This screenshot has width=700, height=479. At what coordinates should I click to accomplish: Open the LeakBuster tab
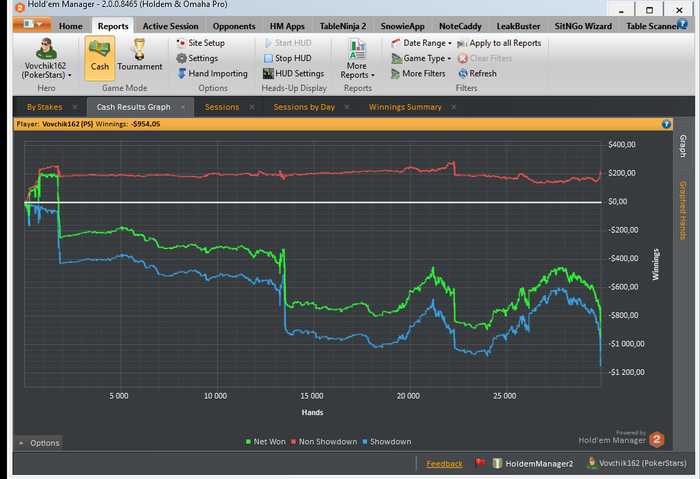point(518,26)
